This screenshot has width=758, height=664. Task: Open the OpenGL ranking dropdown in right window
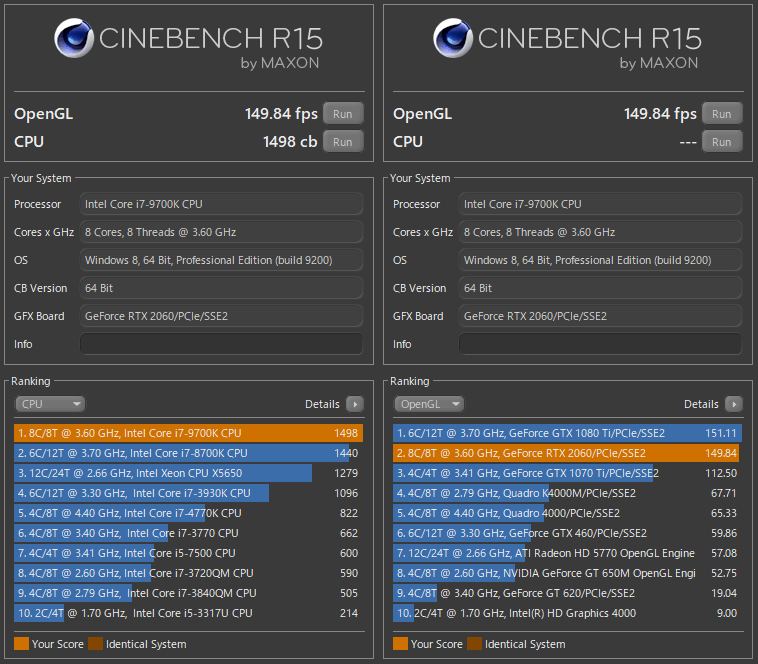pyautogui.click(x=429, y=404)
